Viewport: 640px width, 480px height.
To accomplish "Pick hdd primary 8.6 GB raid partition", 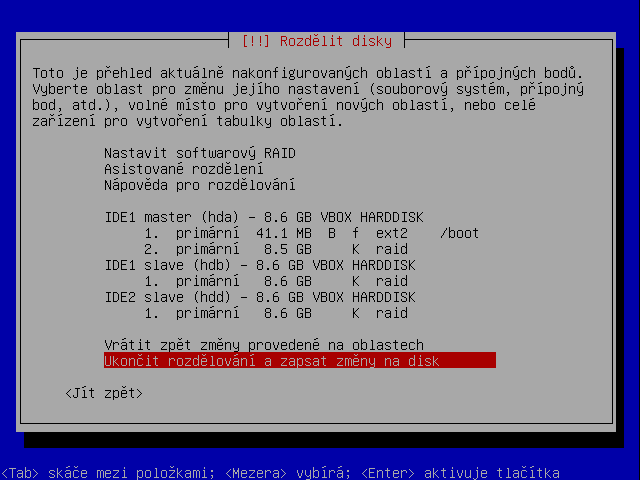I will pyautogui.click(x=276, y=313).
